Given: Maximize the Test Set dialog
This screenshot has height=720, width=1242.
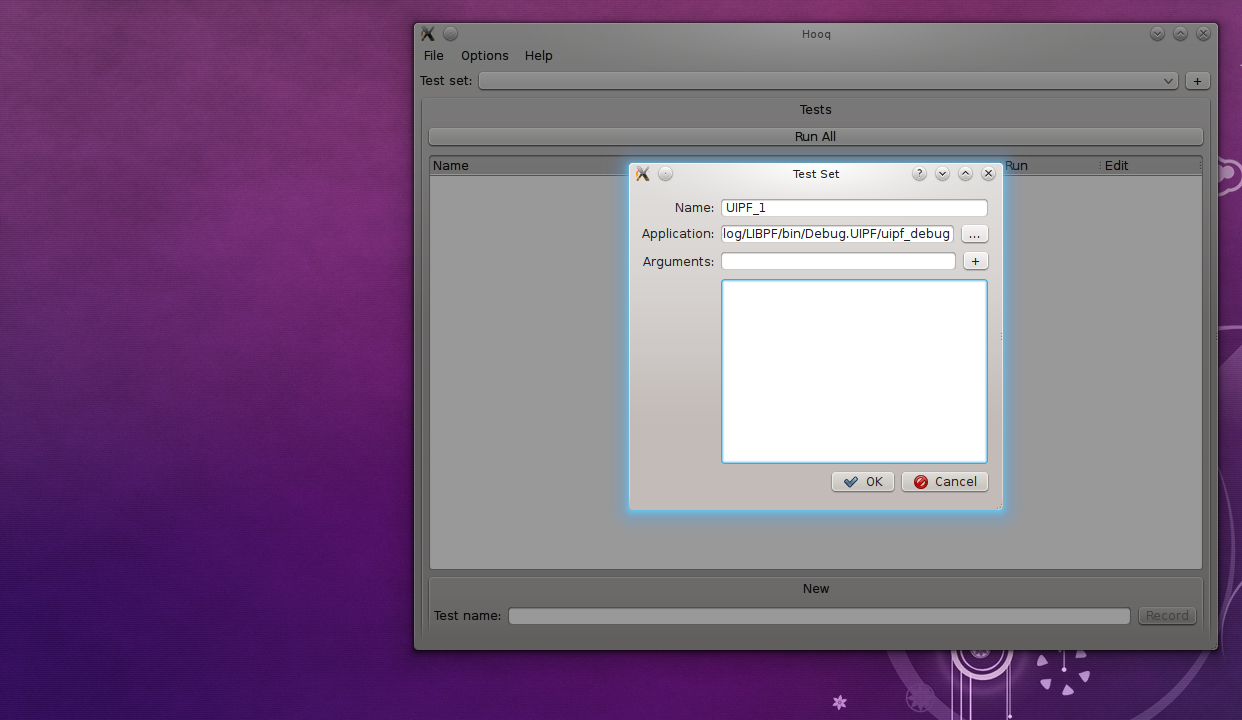Looking at the screenshot, I should [965, 174].
